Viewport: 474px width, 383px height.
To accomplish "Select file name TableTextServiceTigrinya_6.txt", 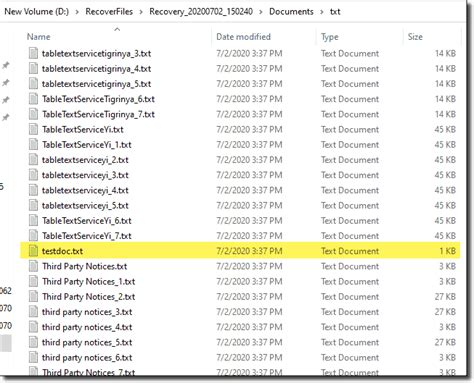I will pyautogui.click(x=98, y=99).
